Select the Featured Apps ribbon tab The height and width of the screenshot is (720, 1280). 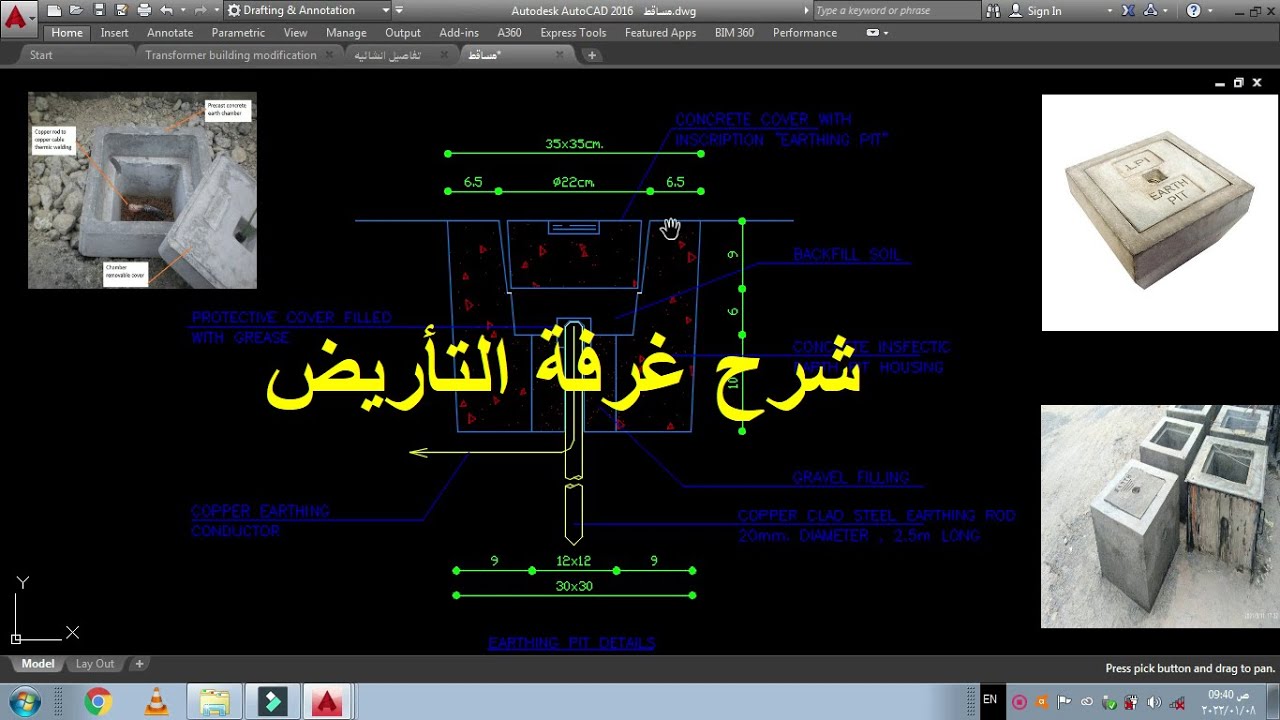tap(660, 33)
